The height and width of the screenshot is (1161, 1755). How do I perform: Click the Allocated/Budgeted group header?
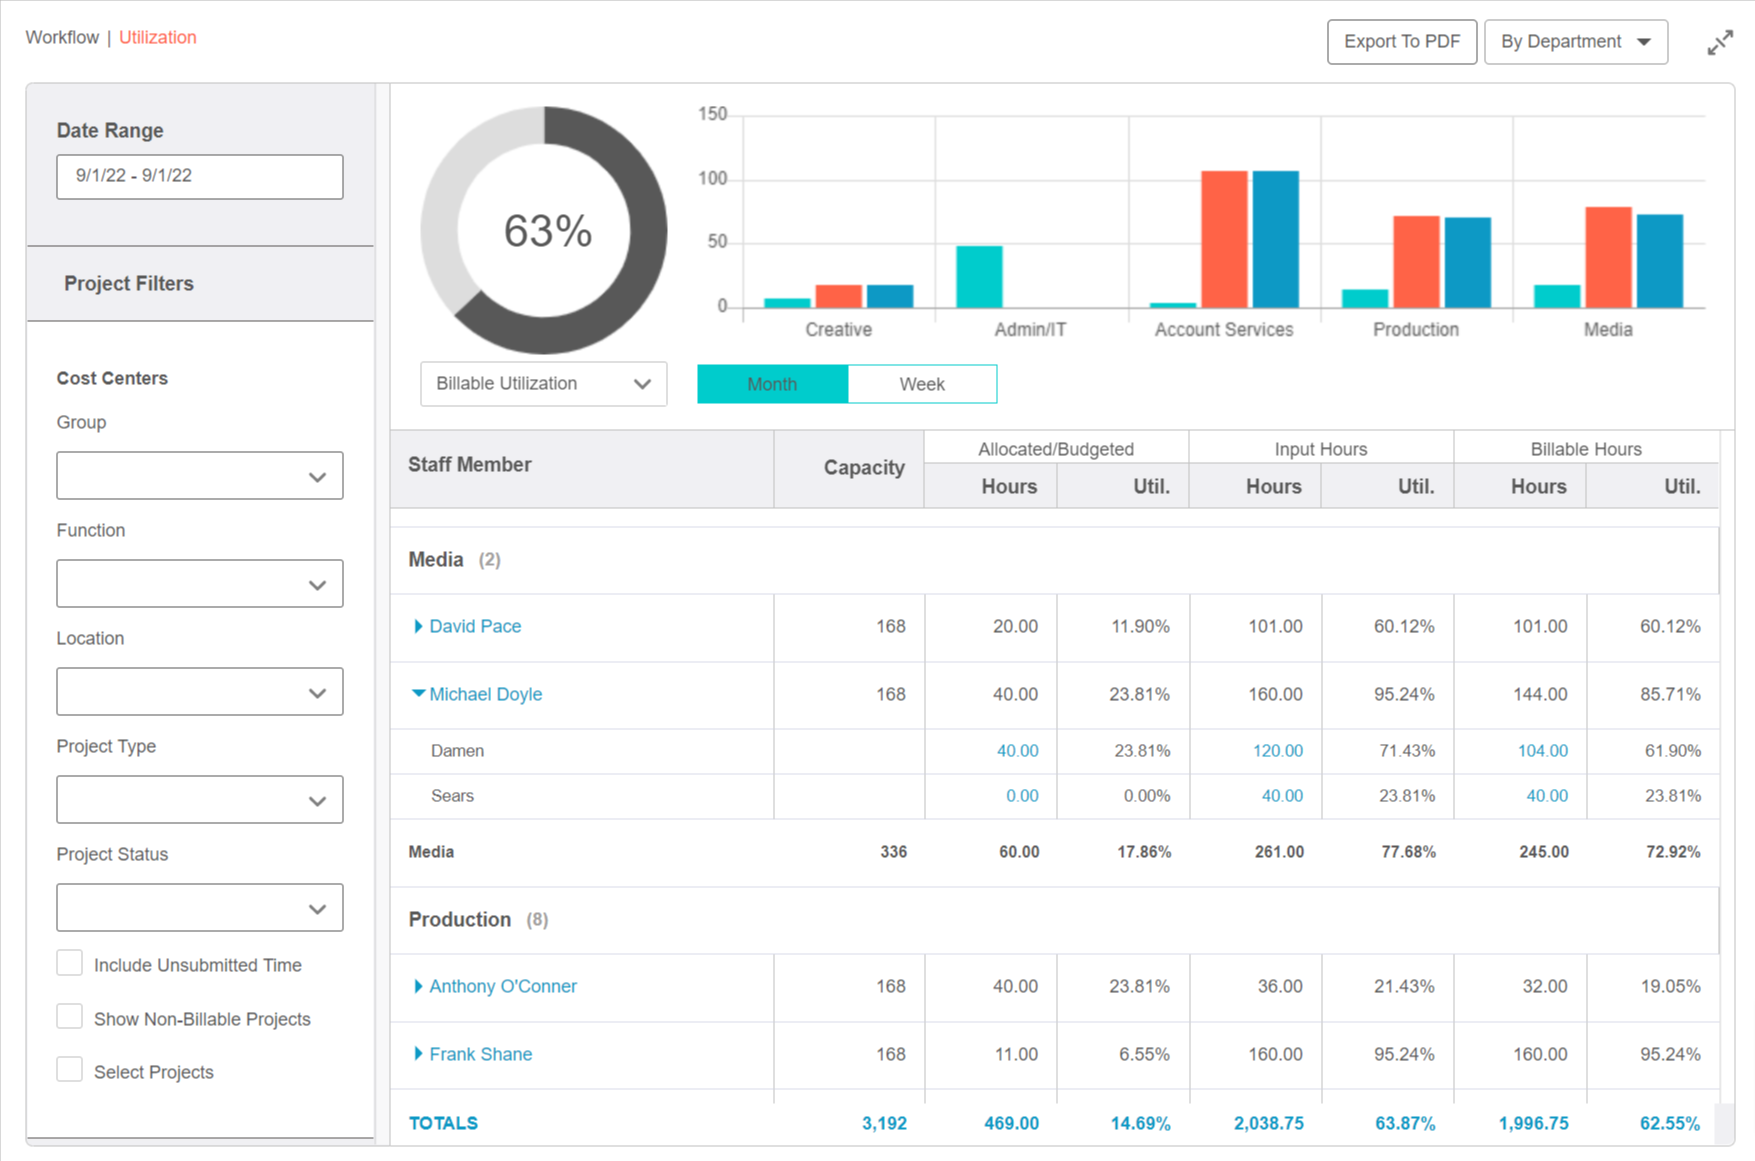[1056, 449]
